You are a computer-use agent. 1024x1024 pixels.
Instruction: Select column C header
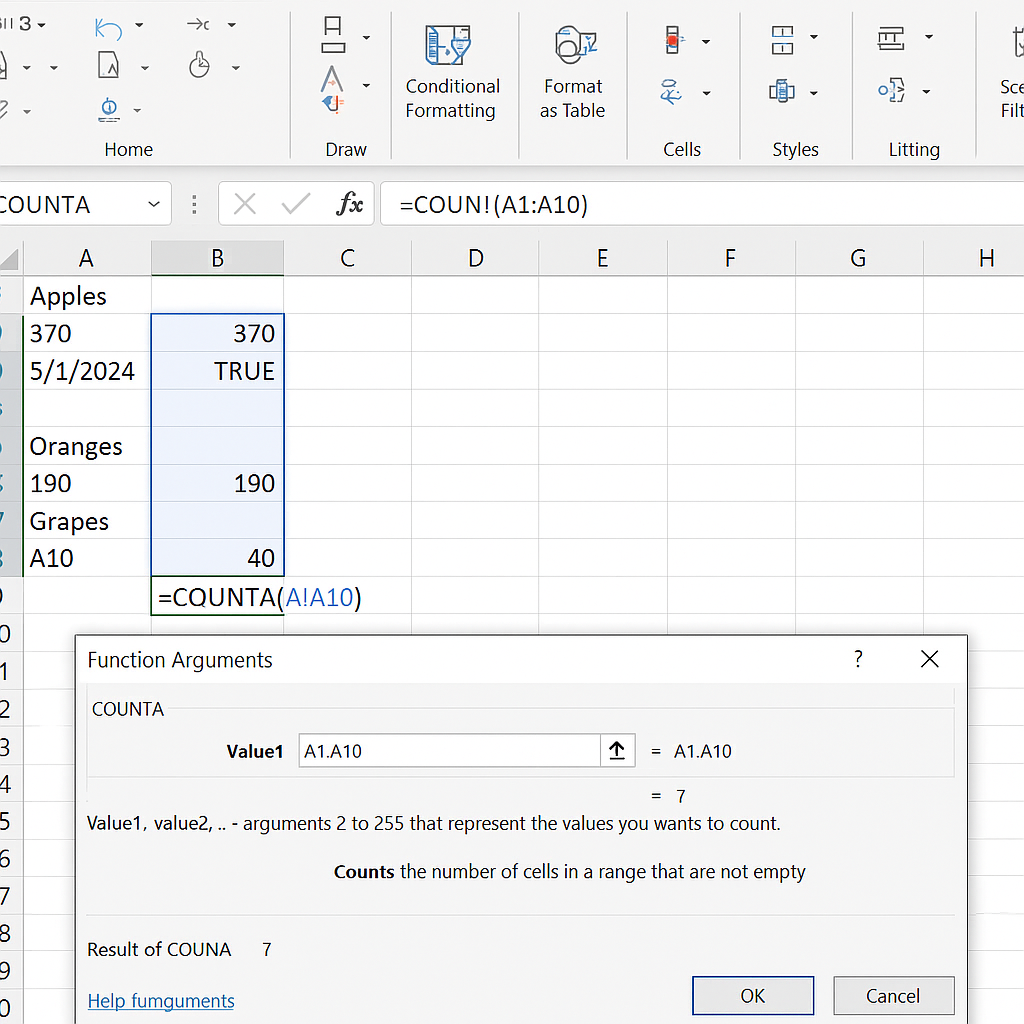click(x=347, y=258)
